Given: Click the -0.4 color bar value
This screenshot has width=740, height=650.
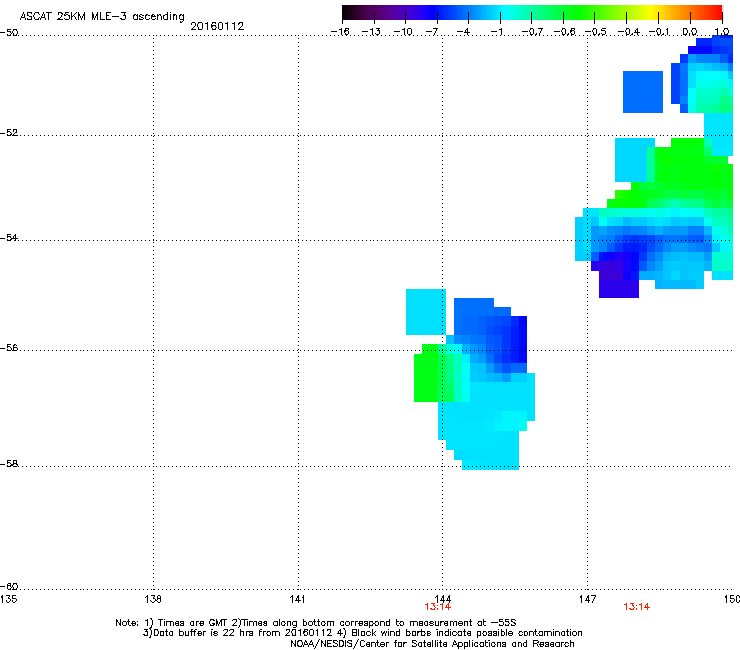Looking at the screenshot, I should 629,32.
